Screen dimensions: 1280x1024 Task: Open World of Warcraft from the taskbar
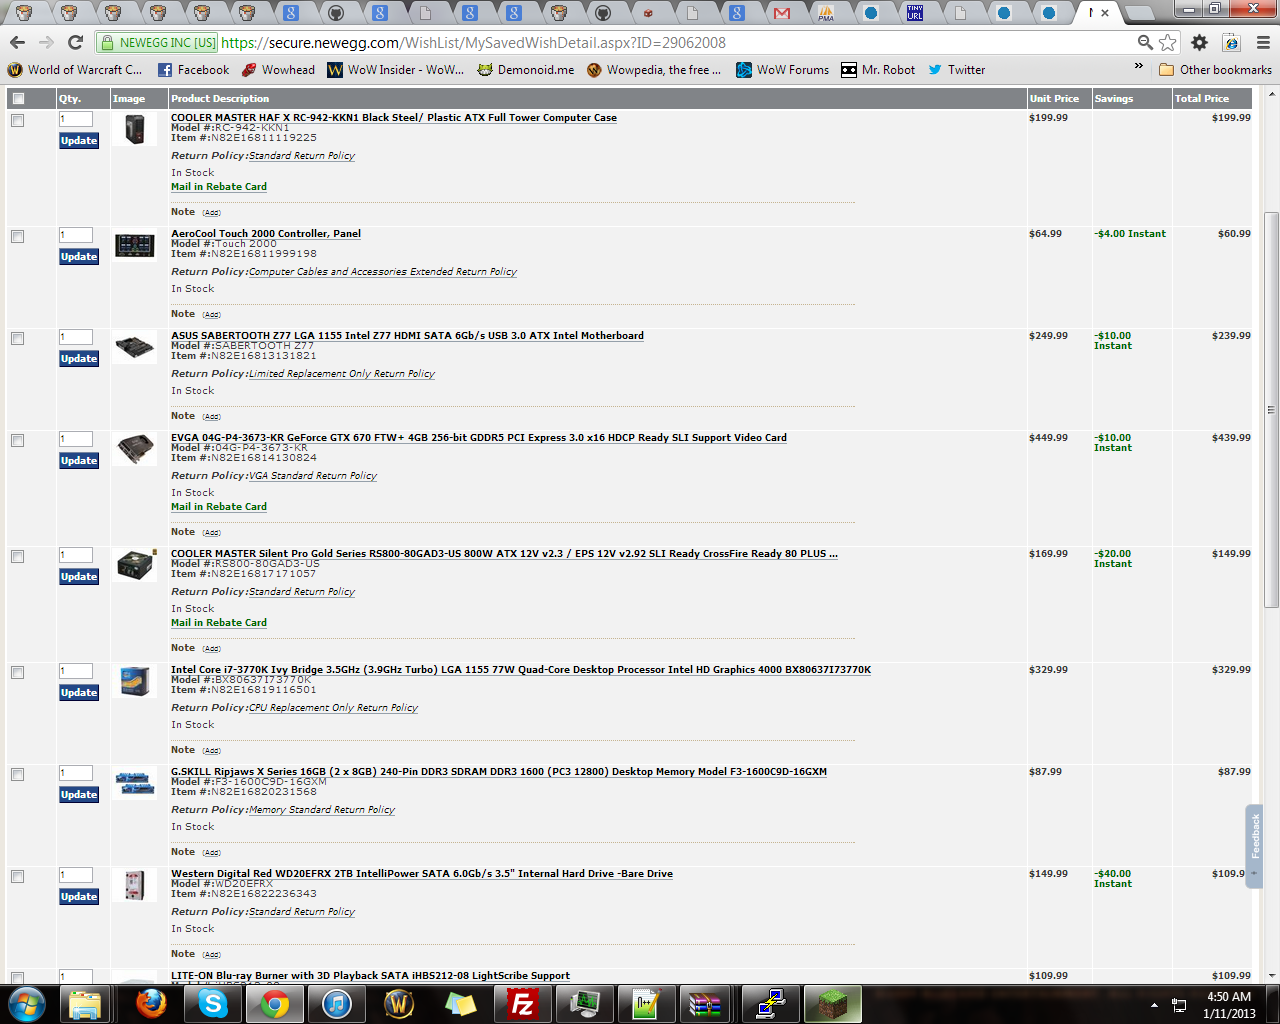pyautogui.click(x=399, y=1004)
